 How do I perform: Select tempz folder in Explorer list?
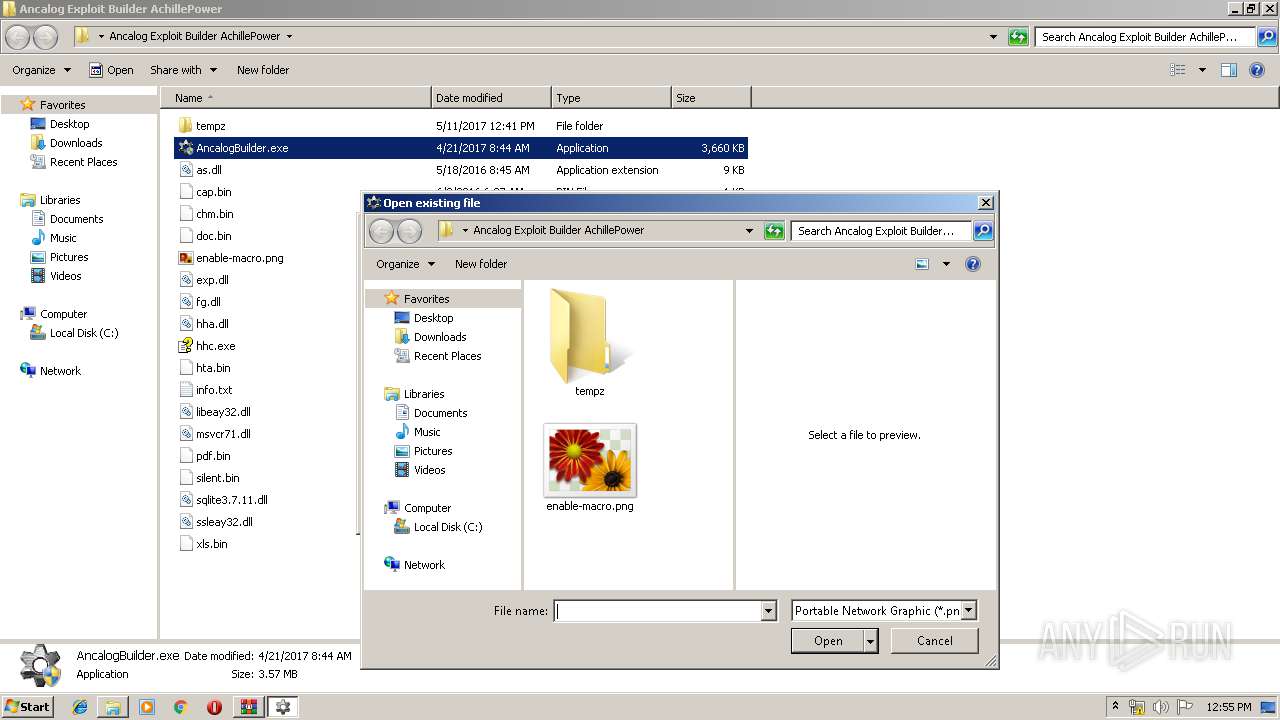[x=461, y=126]
